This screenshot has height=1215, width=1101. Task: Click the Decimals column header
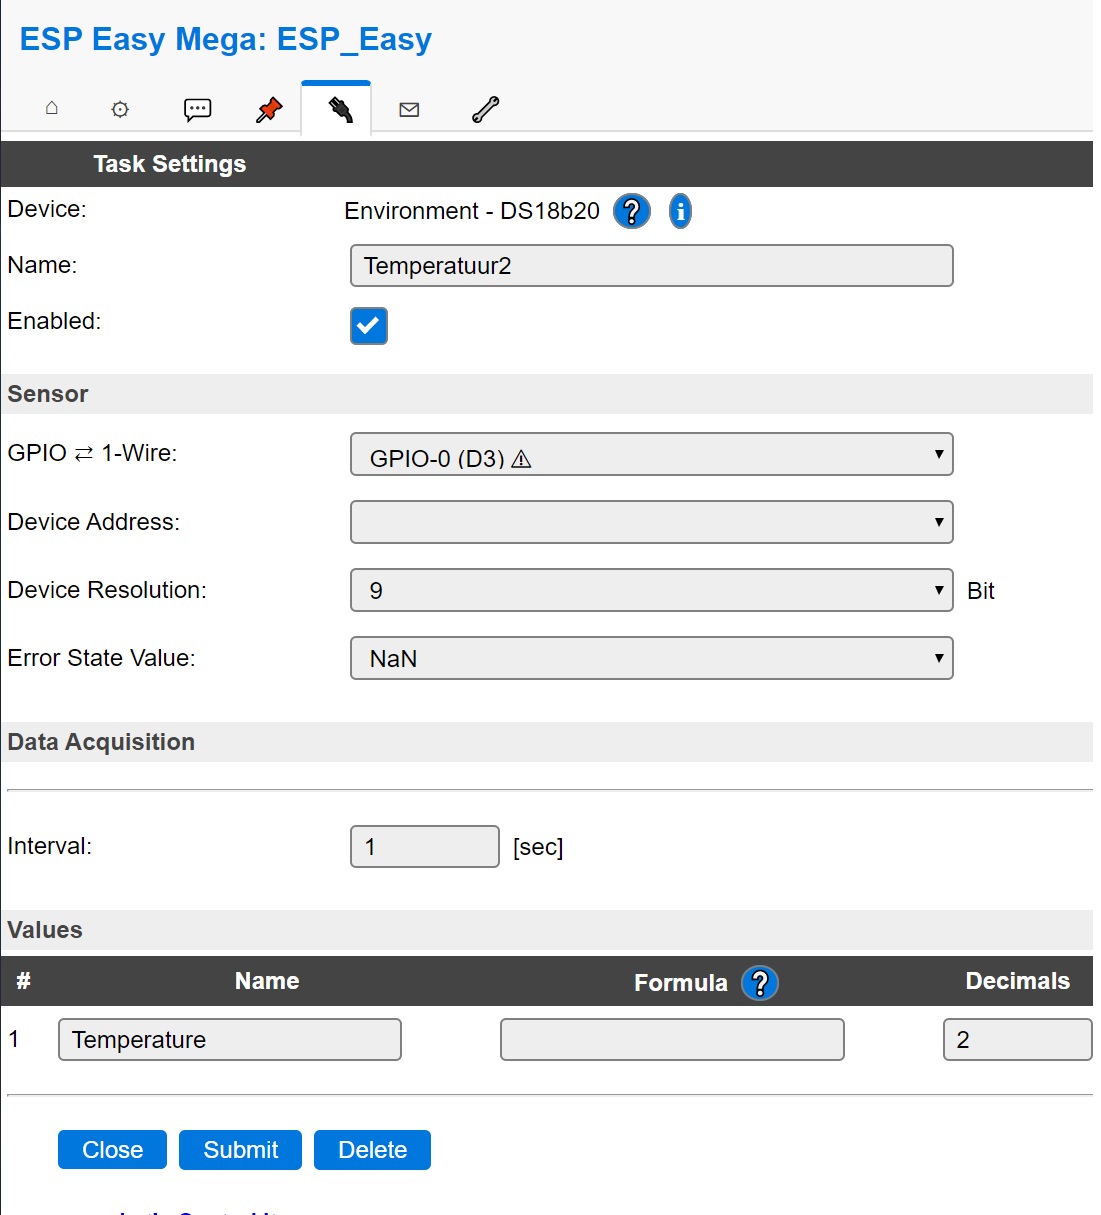(x=1017, y=981)
